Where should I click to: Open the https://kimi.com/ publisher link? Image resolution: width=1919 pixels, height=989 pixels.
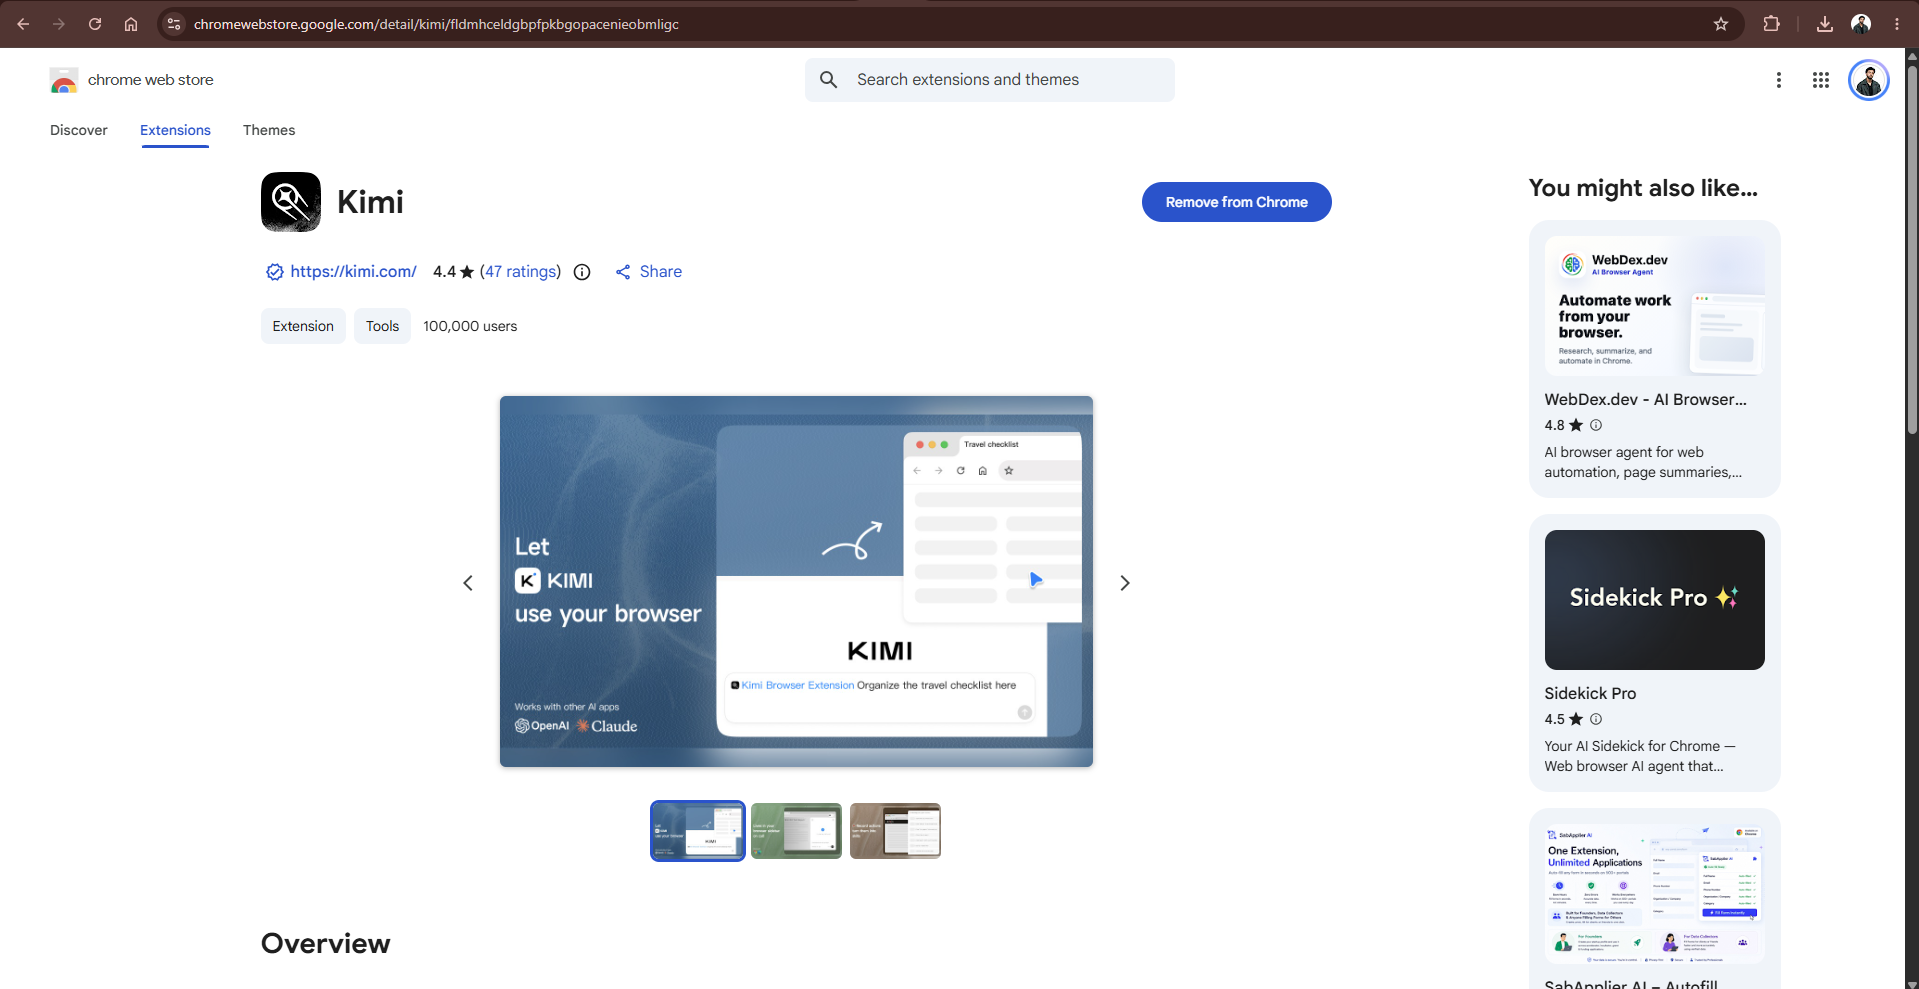pos(353,272)
